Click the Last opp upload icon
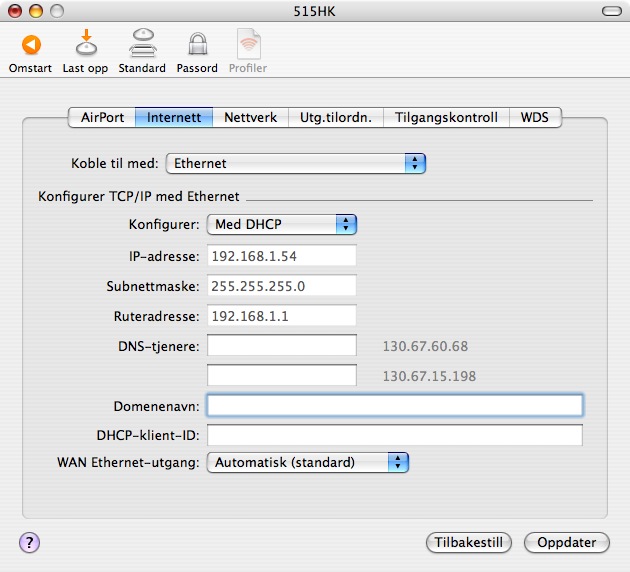This screenshot has width=630, height=572. point(86,42)
